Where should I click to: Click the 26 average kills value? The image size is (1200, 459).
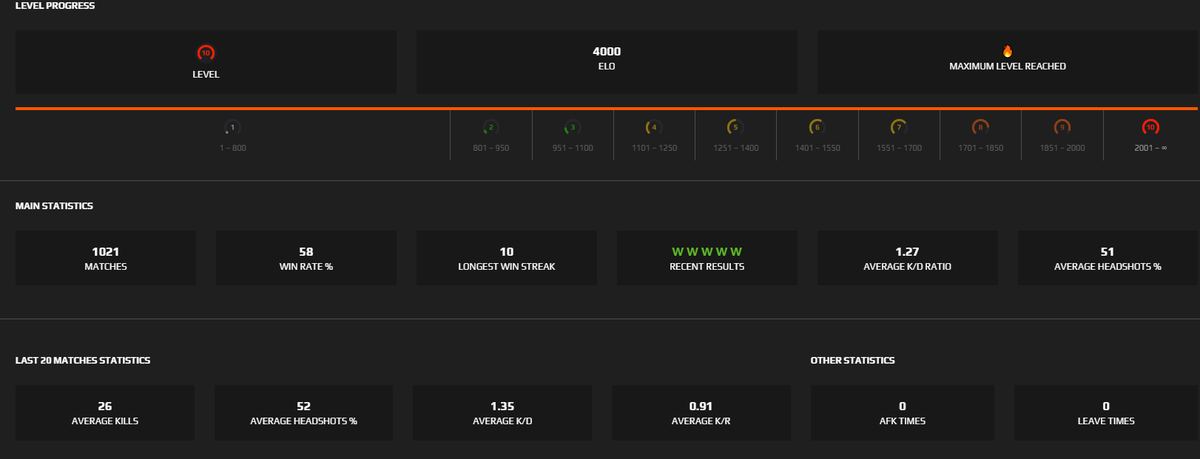click(105, 406)
